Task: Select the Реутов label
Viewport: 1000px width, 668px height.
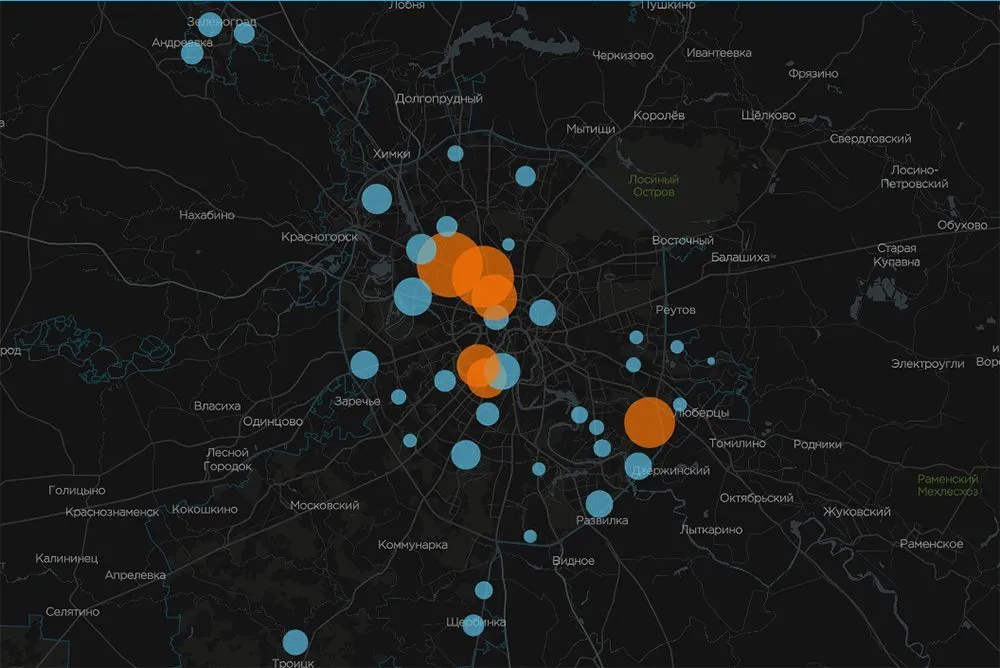Action: tap(675, 310)
